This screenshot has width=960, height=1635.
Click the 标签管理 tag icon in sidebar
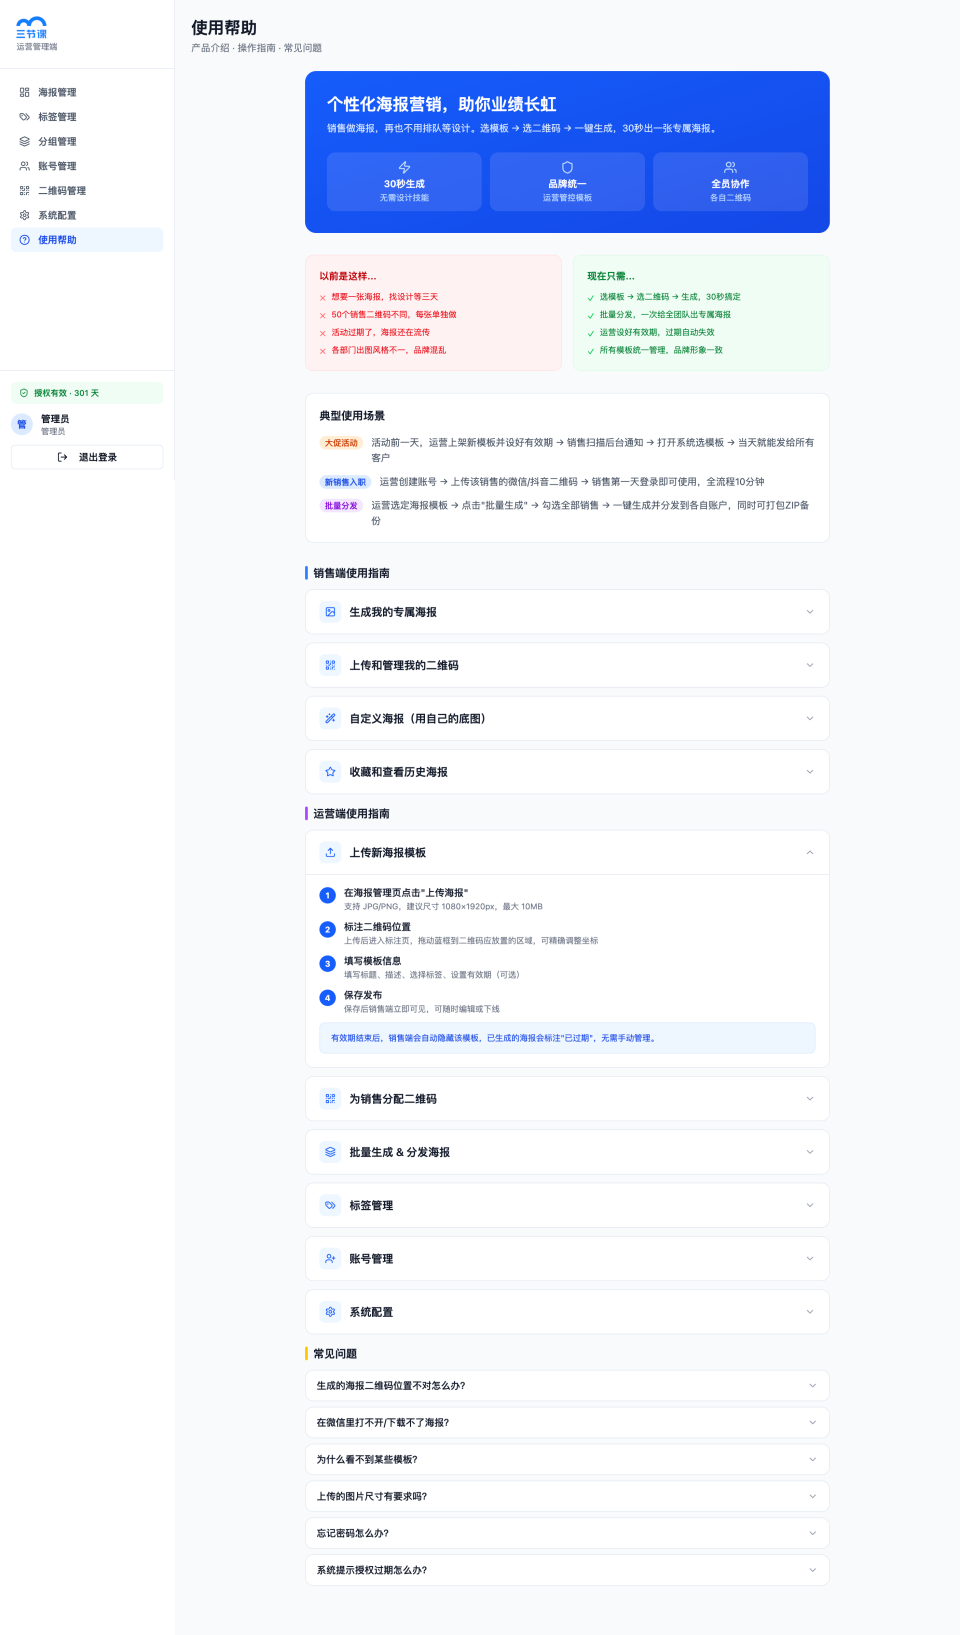25,117
